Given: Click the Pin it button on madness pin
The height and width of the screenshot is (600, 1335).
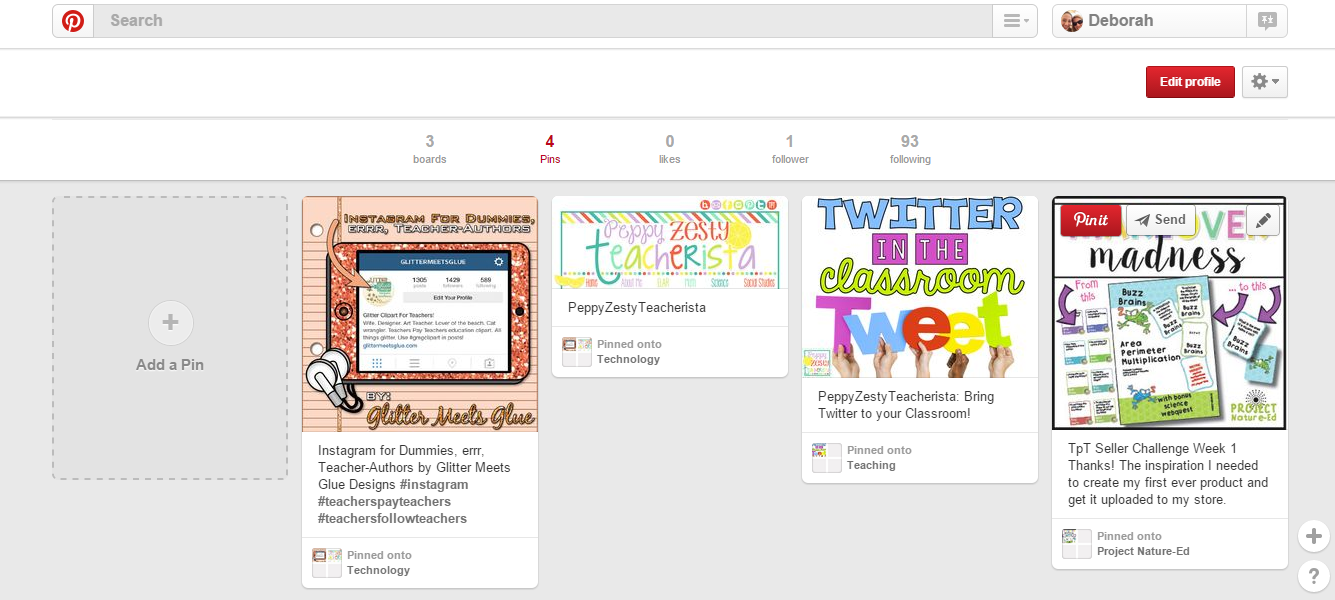Looking at the screenshot, I should (1090, 220).
